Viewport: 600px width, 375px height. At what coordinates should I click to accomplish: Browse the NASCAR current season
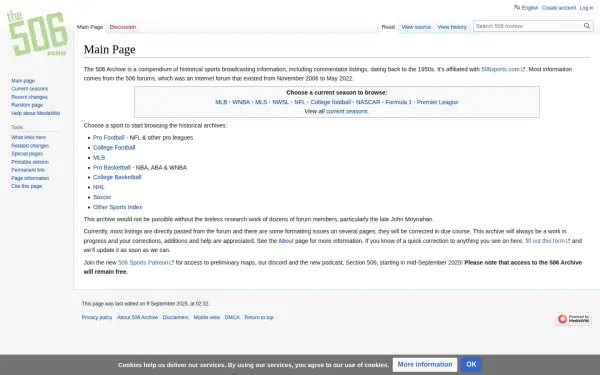click(368, 102)
